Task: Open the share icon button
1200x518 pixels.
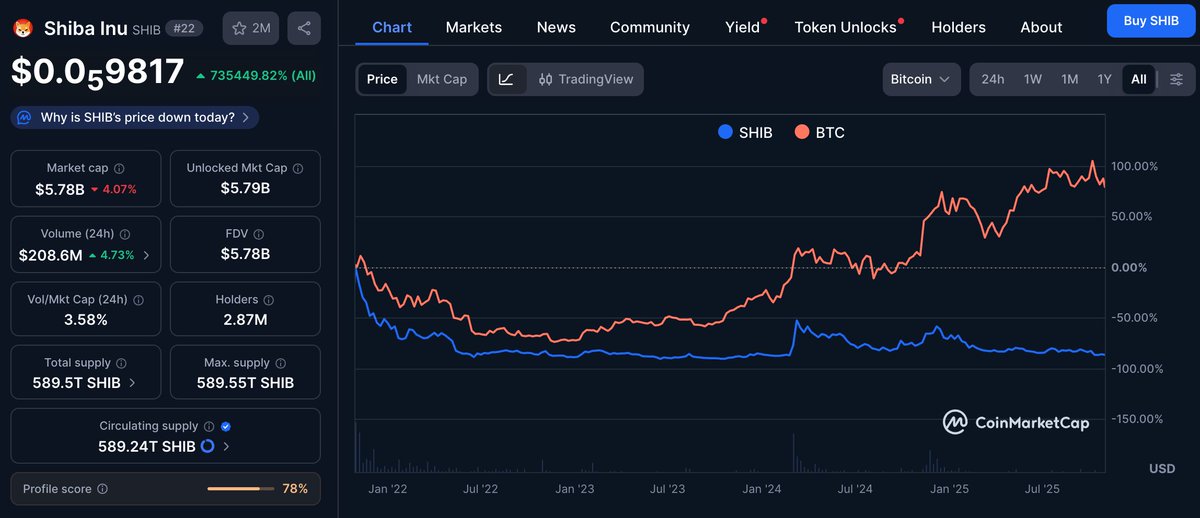Action: (304, 28)
